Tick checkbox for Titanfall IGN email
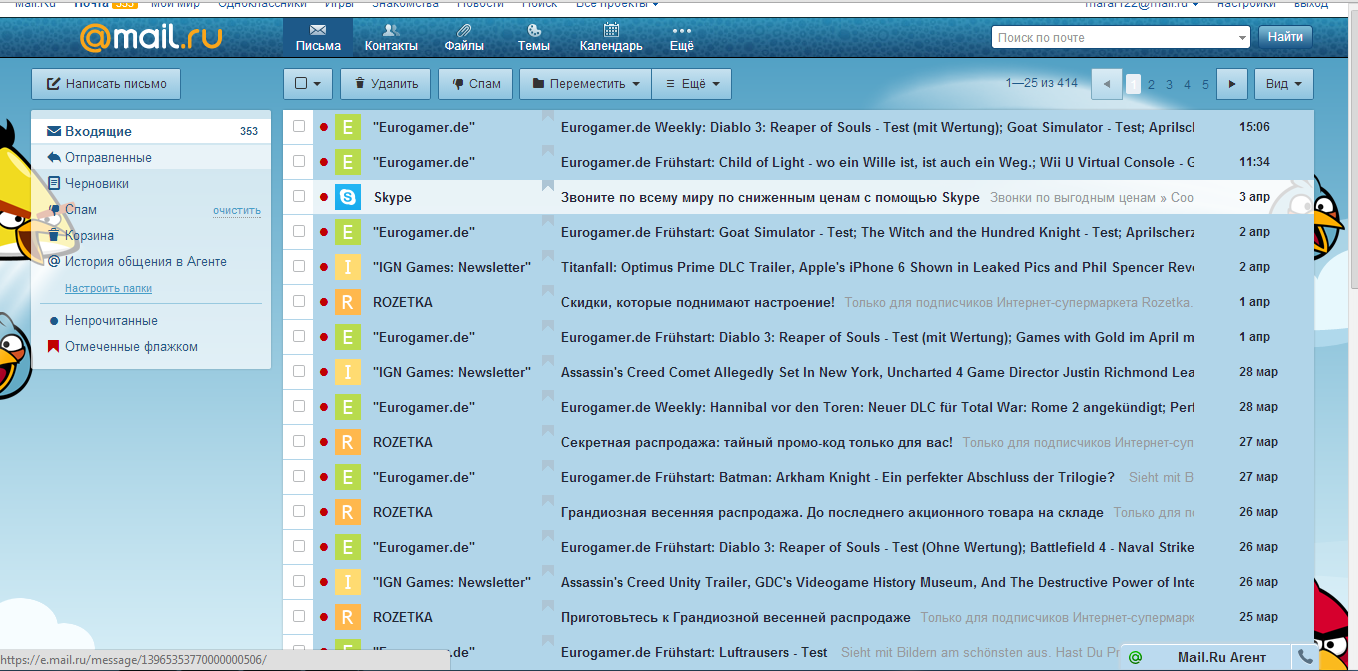1358x671 pixels. 299,266
